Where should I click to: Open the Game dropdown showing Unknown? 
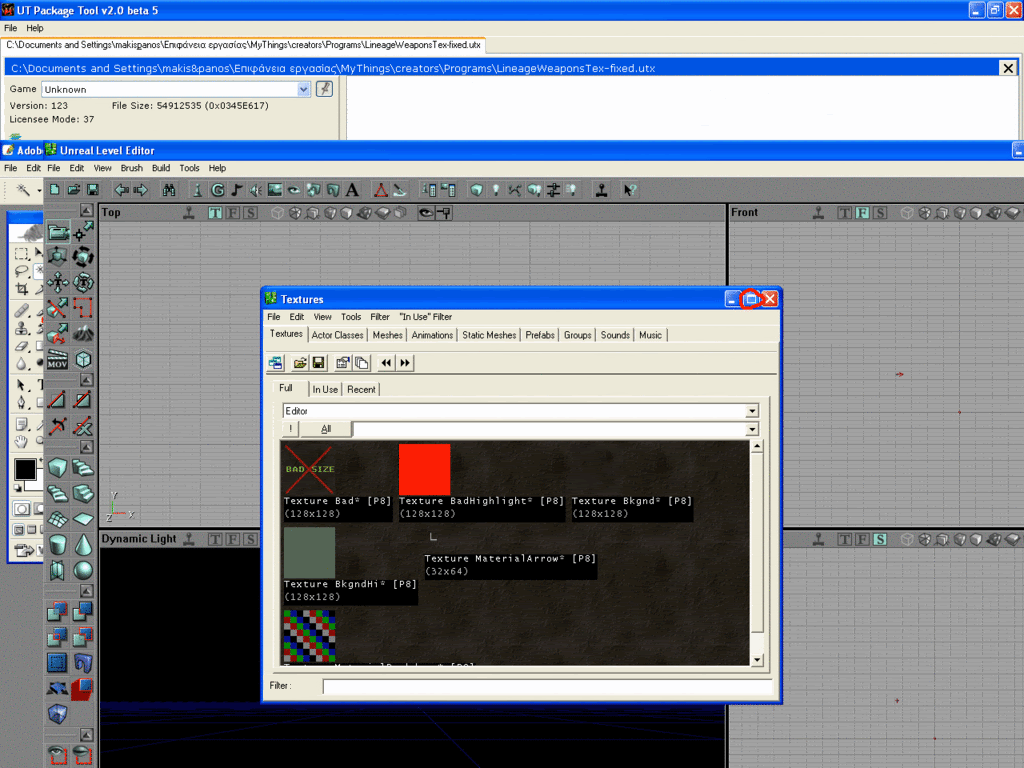click(304, 89)
